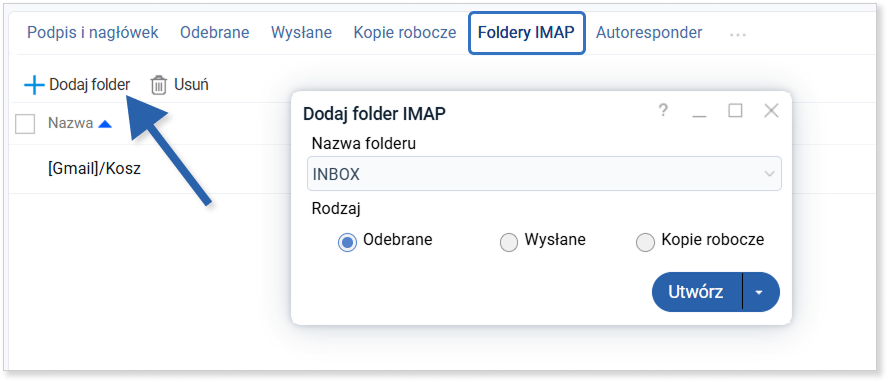Screen dimensions: 888x382
Task: Toggle the Nazwa sort arrow
Action: pos(105,124)
